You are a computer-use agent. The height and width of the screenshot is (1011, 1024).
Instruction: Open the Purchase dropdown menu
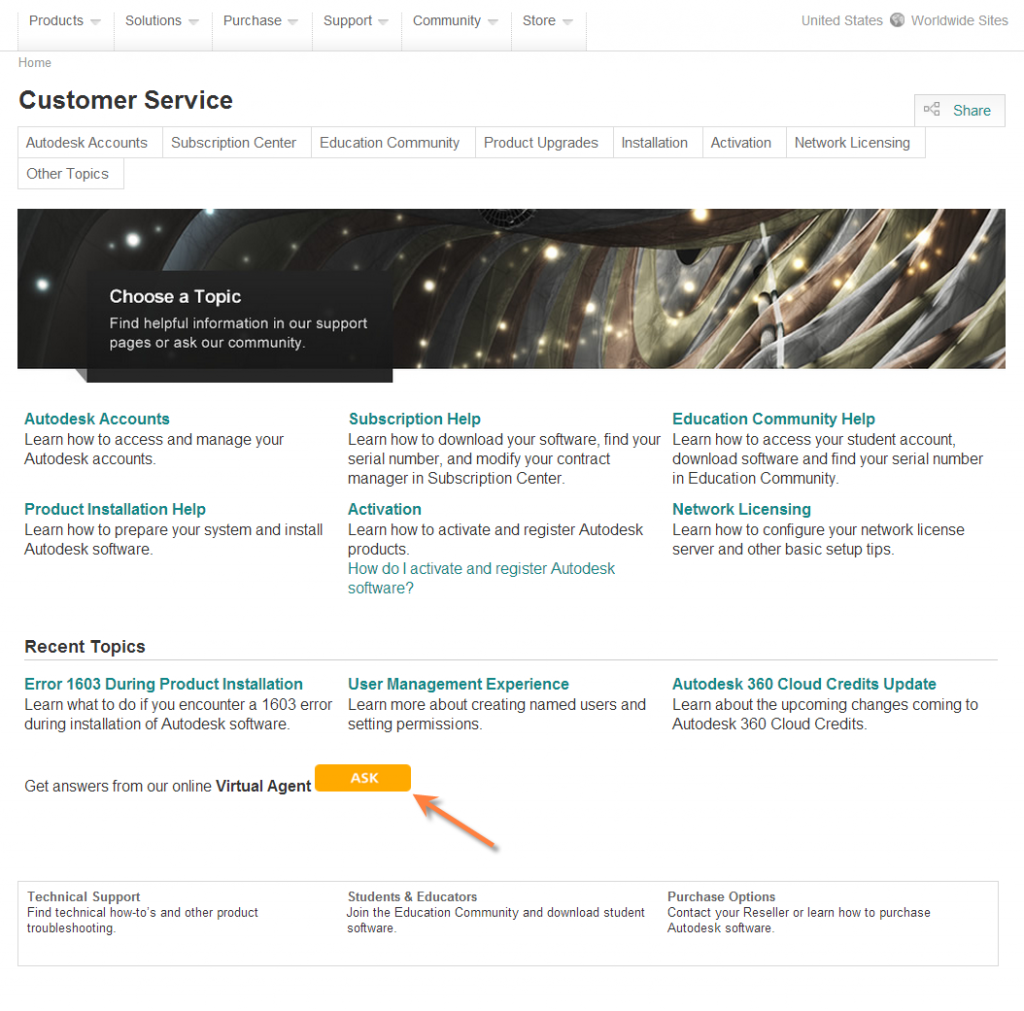pyautogui.click(x=261, y=21)
